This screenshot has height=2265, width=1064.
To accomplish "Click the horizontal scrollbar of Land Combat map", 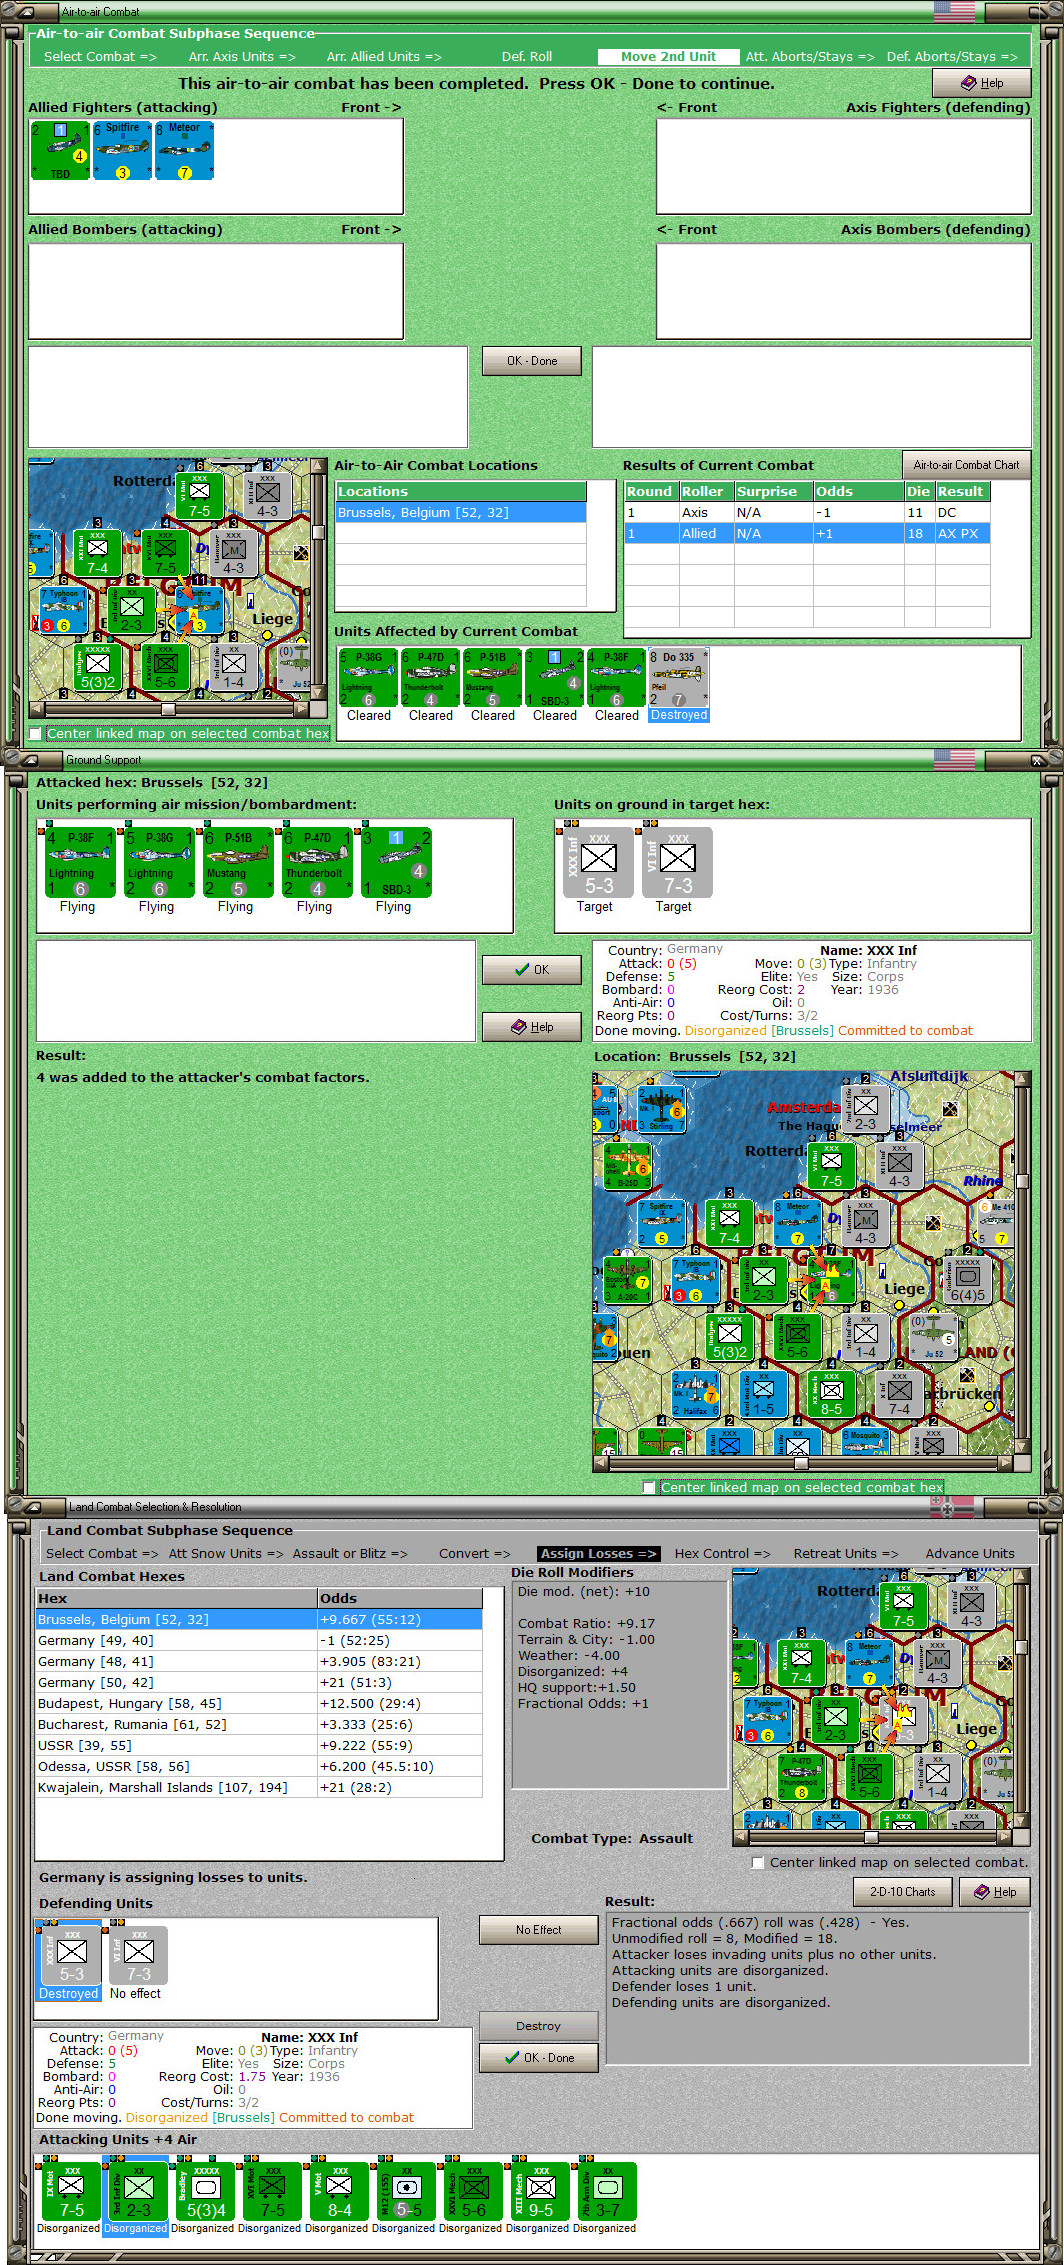I will pyautogui.click(x=872, y=1837).
